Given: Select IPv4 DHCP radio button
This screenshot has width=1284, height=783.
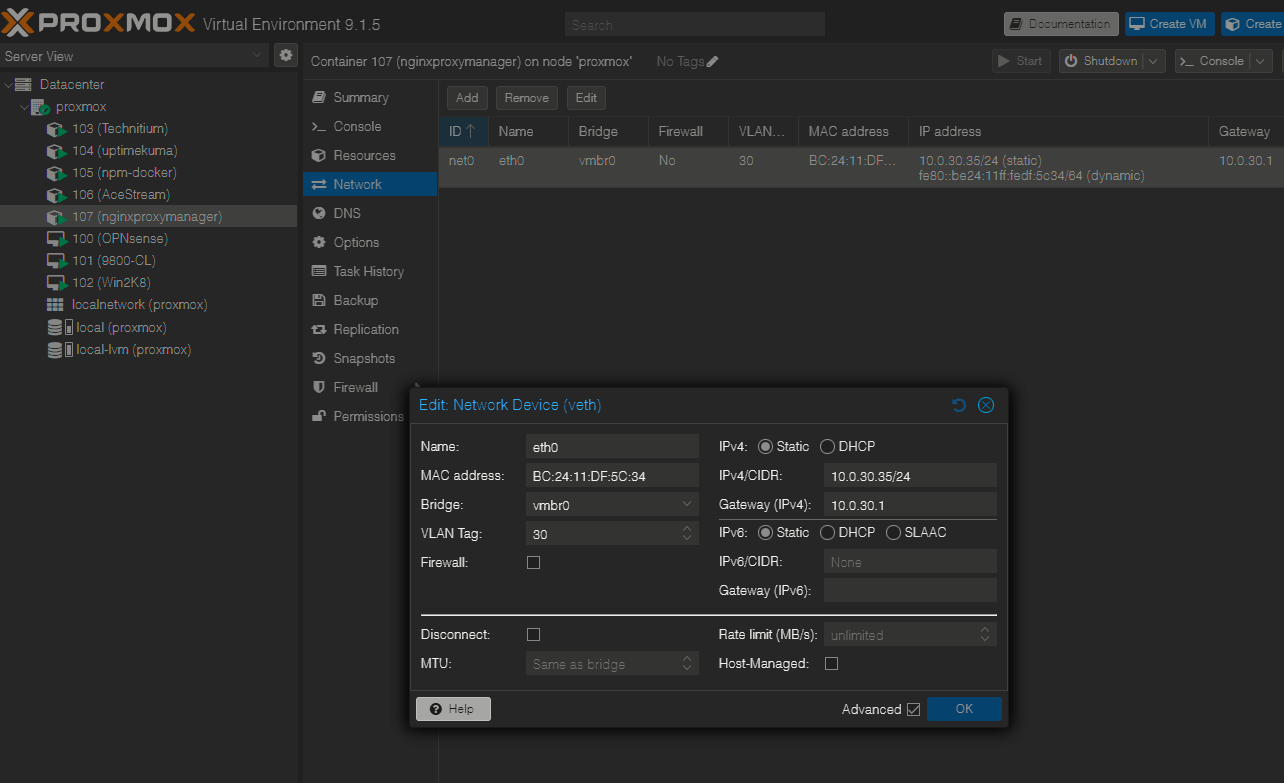Looking at the screenshot, I should 827,447.
